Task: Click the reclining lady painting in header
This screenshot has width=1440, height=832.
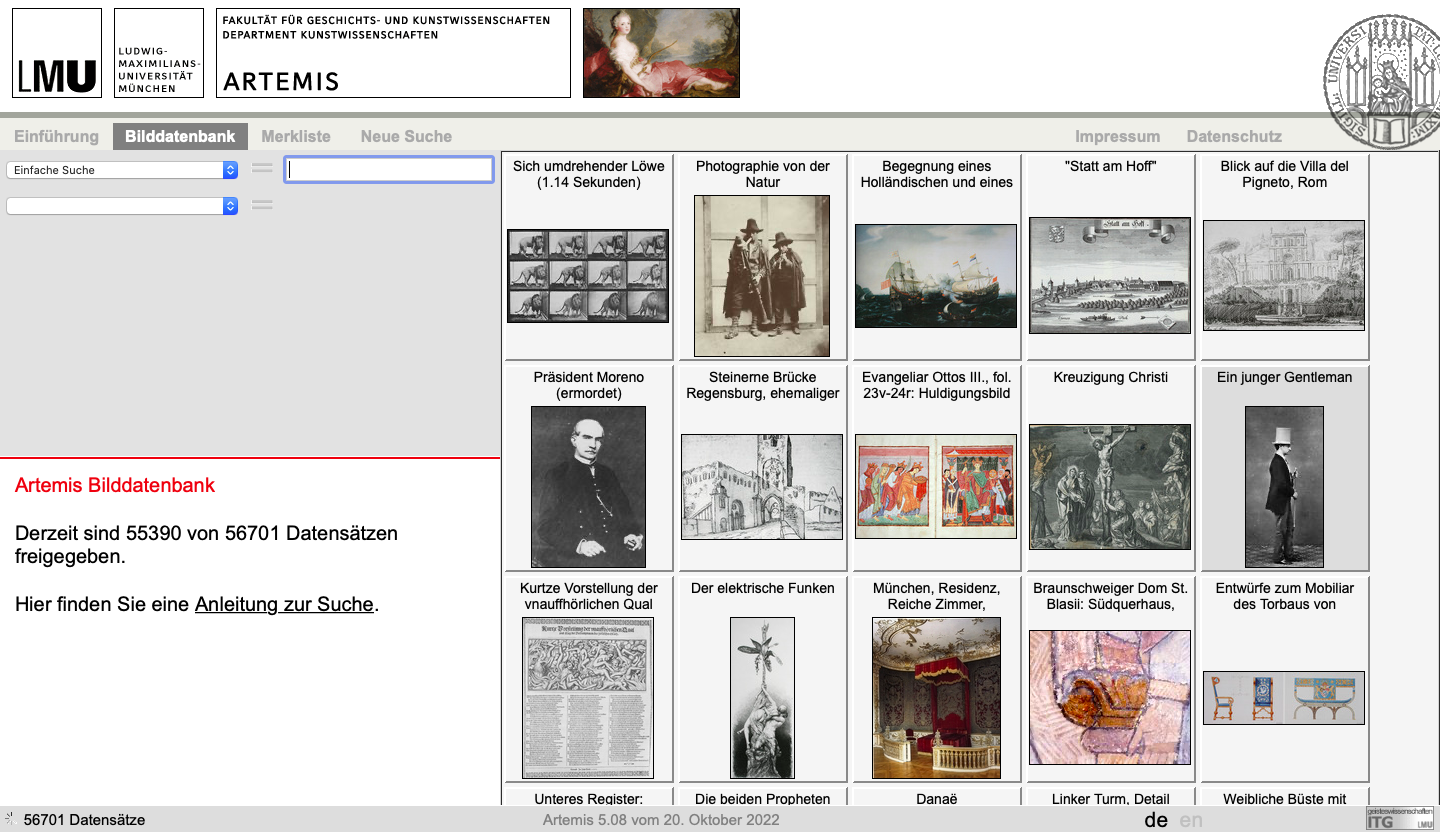Action: point(661,53)
